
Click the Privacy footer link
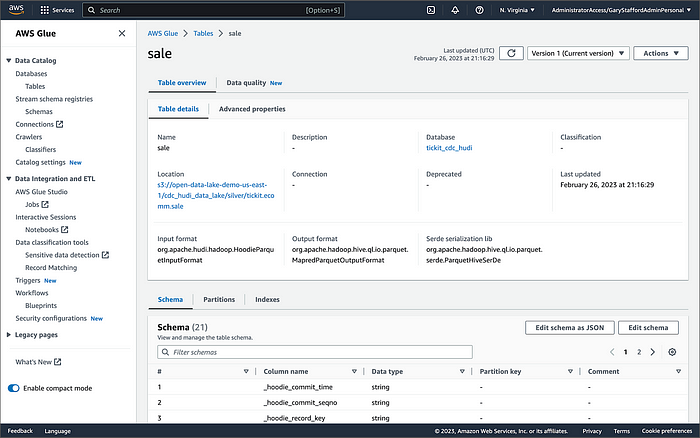coord(592,431)
